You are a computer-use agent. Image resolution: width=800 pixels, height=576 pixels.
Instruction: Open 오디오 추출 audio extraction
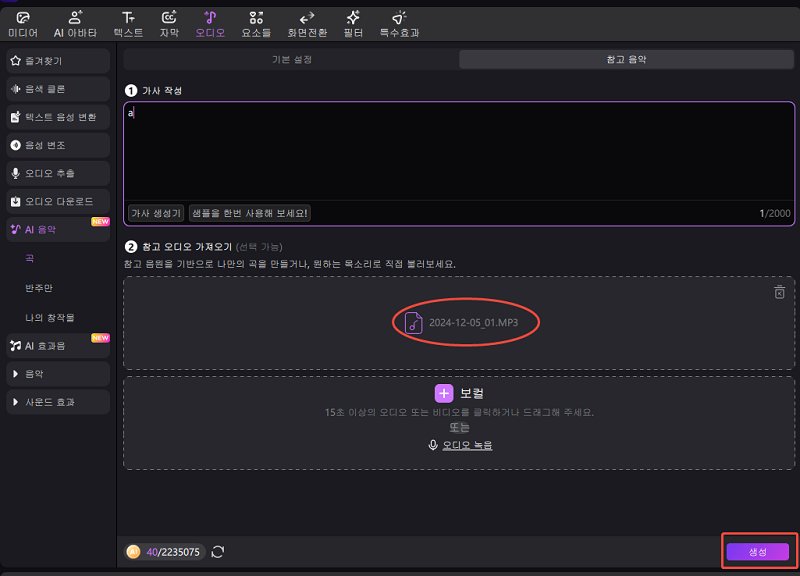pyautogui.click(x=58, y=173)
